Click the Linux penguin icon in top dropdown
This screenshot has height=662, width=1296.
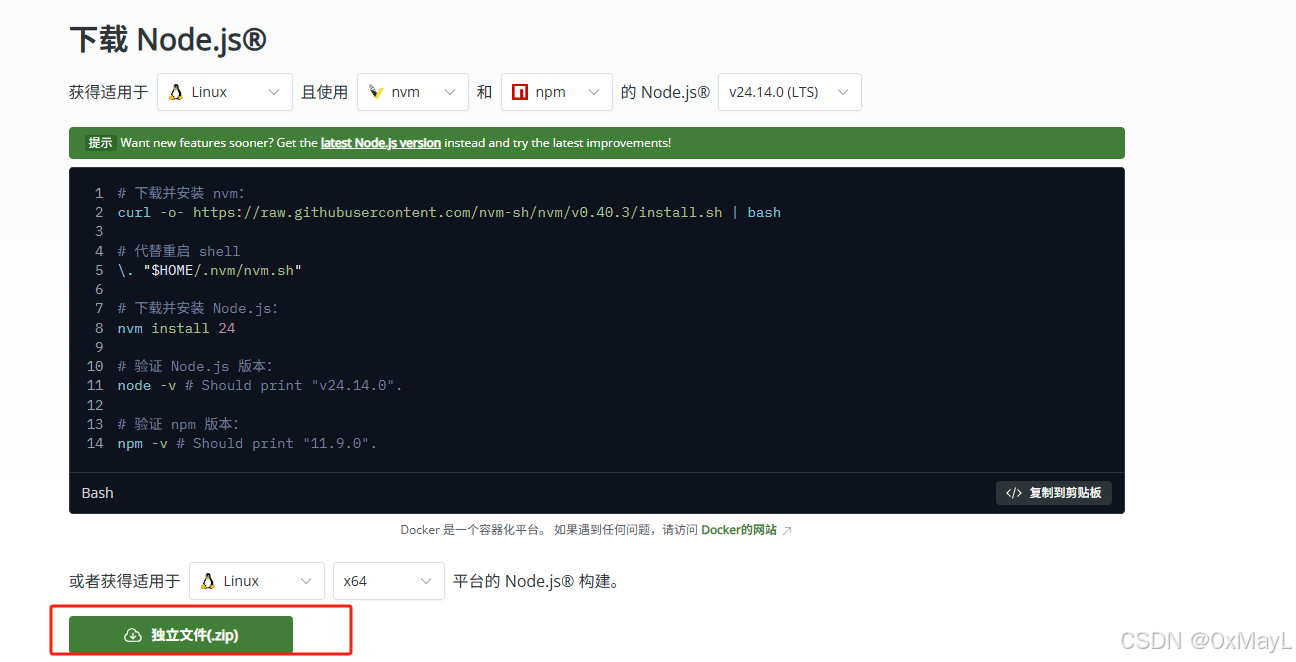176,92
